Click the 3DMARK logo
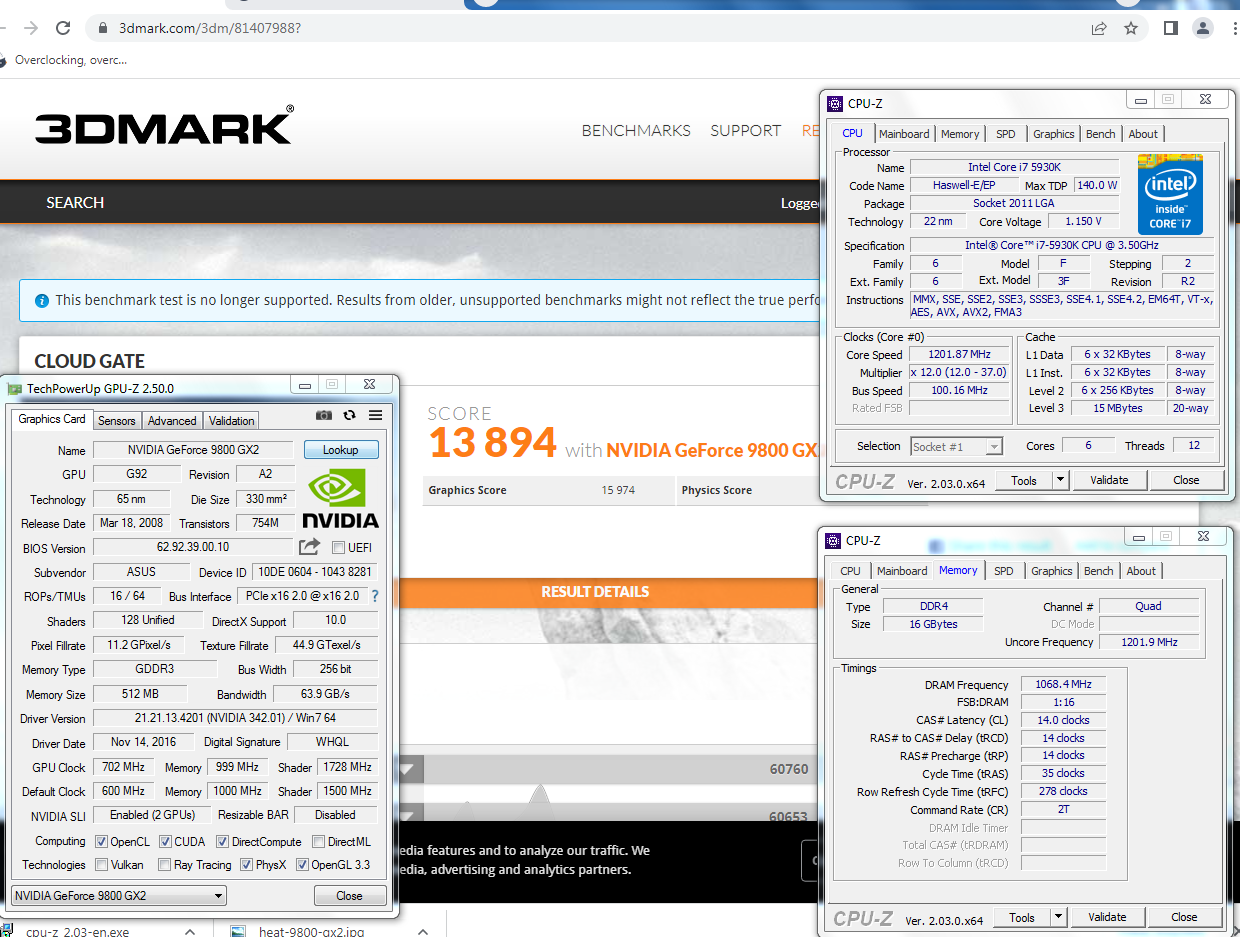The image size is (1240, 937). click(165, 127)
